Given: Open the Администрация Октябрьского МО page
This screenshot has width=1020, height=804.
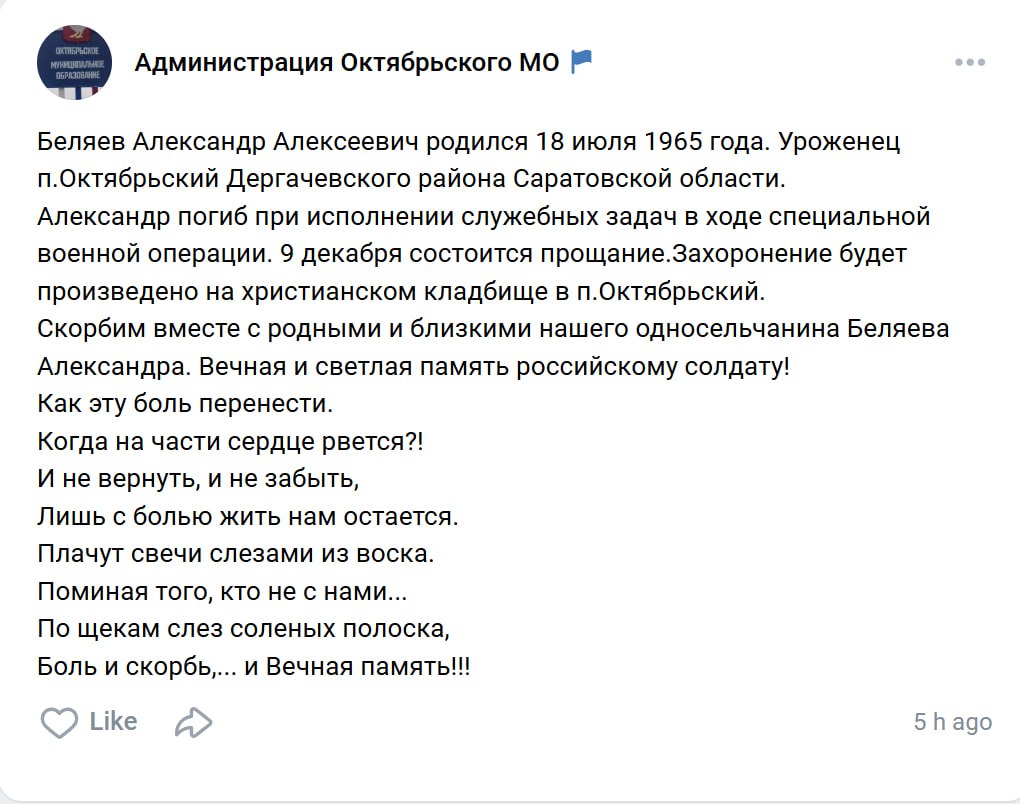Looking at the screenshot, I should (x=346, y=63).
